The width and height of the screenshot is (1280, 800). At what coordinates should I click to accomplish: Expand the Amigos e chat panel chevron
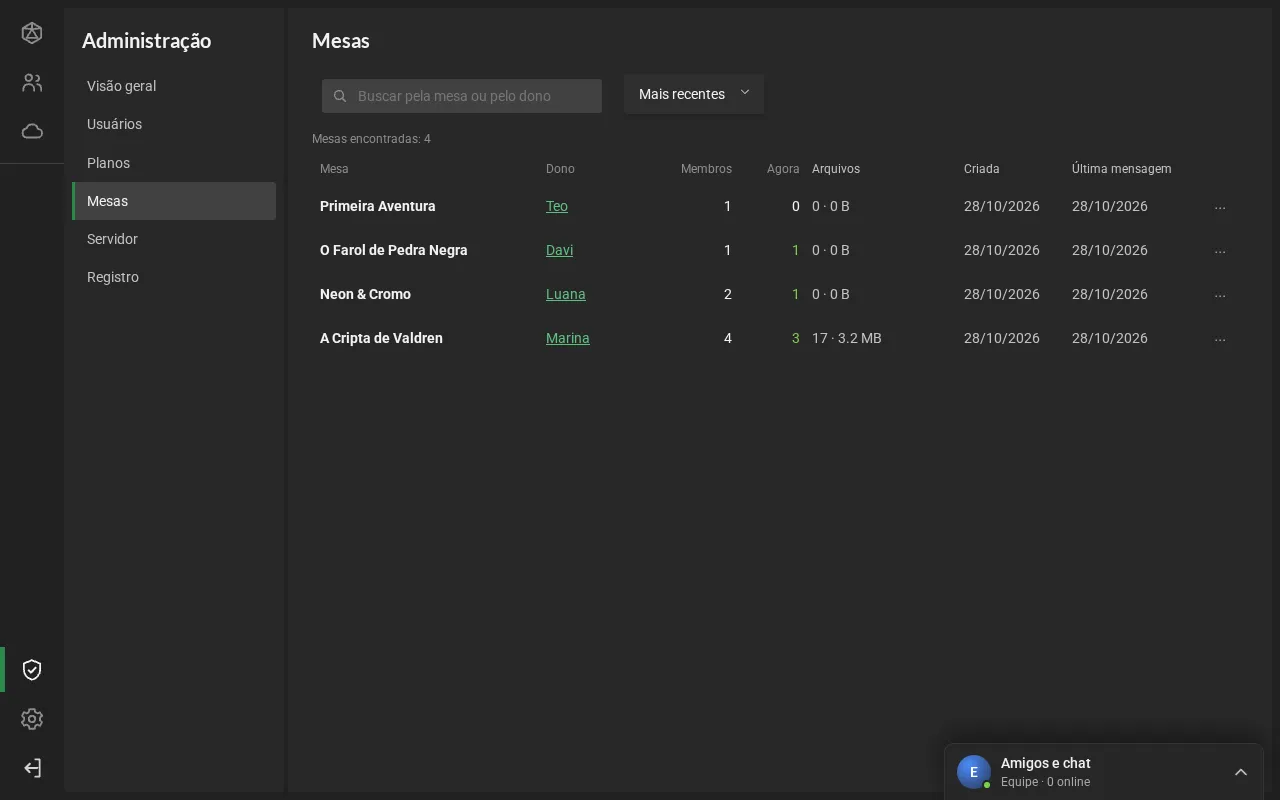(1241, 772)
